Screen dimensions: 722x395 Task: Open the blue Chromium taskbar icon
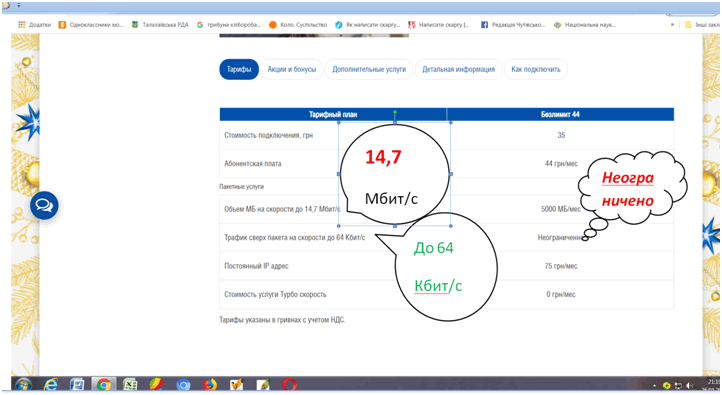coord(183,384)
